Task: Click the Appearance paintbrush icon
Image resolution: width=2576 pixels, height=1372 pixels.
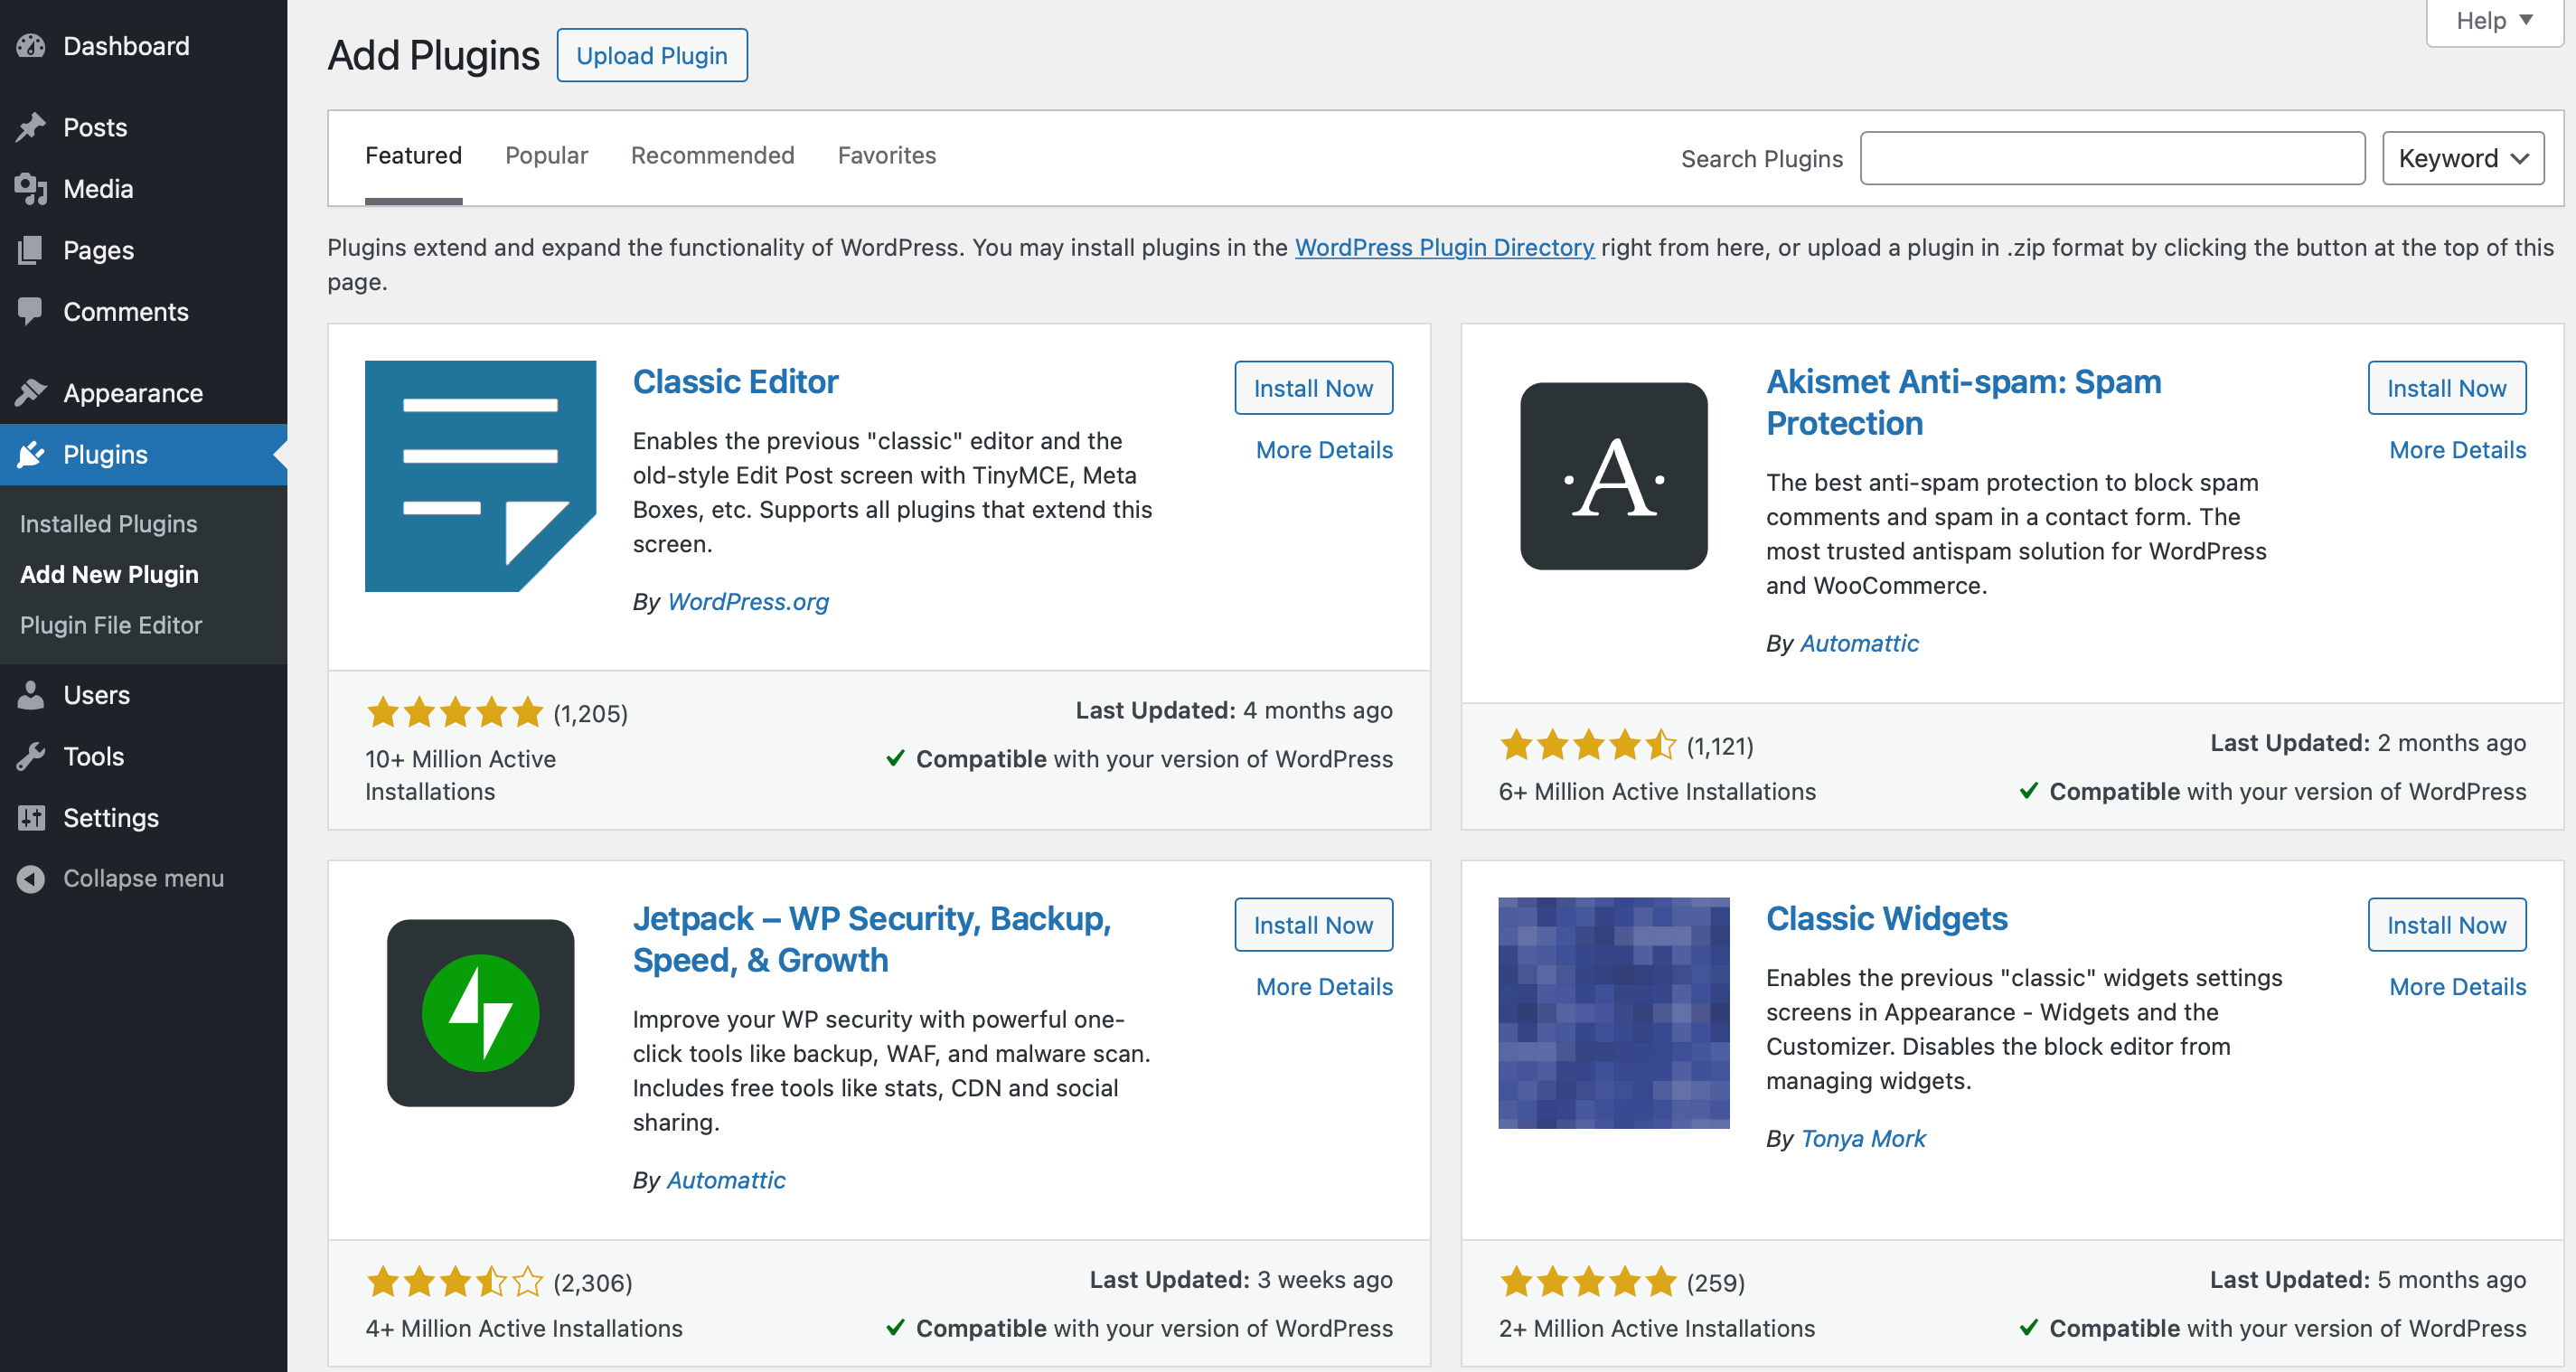Action: coord(31,393)
